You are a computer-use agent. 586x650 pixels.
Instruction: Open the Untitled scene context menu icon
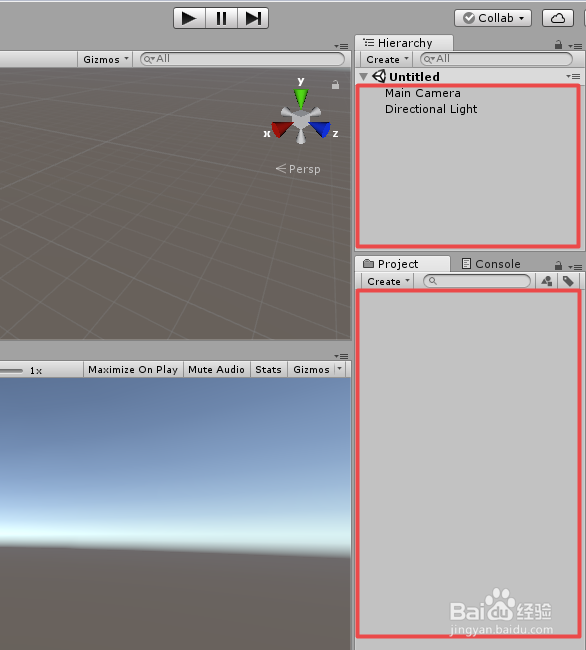573,76
